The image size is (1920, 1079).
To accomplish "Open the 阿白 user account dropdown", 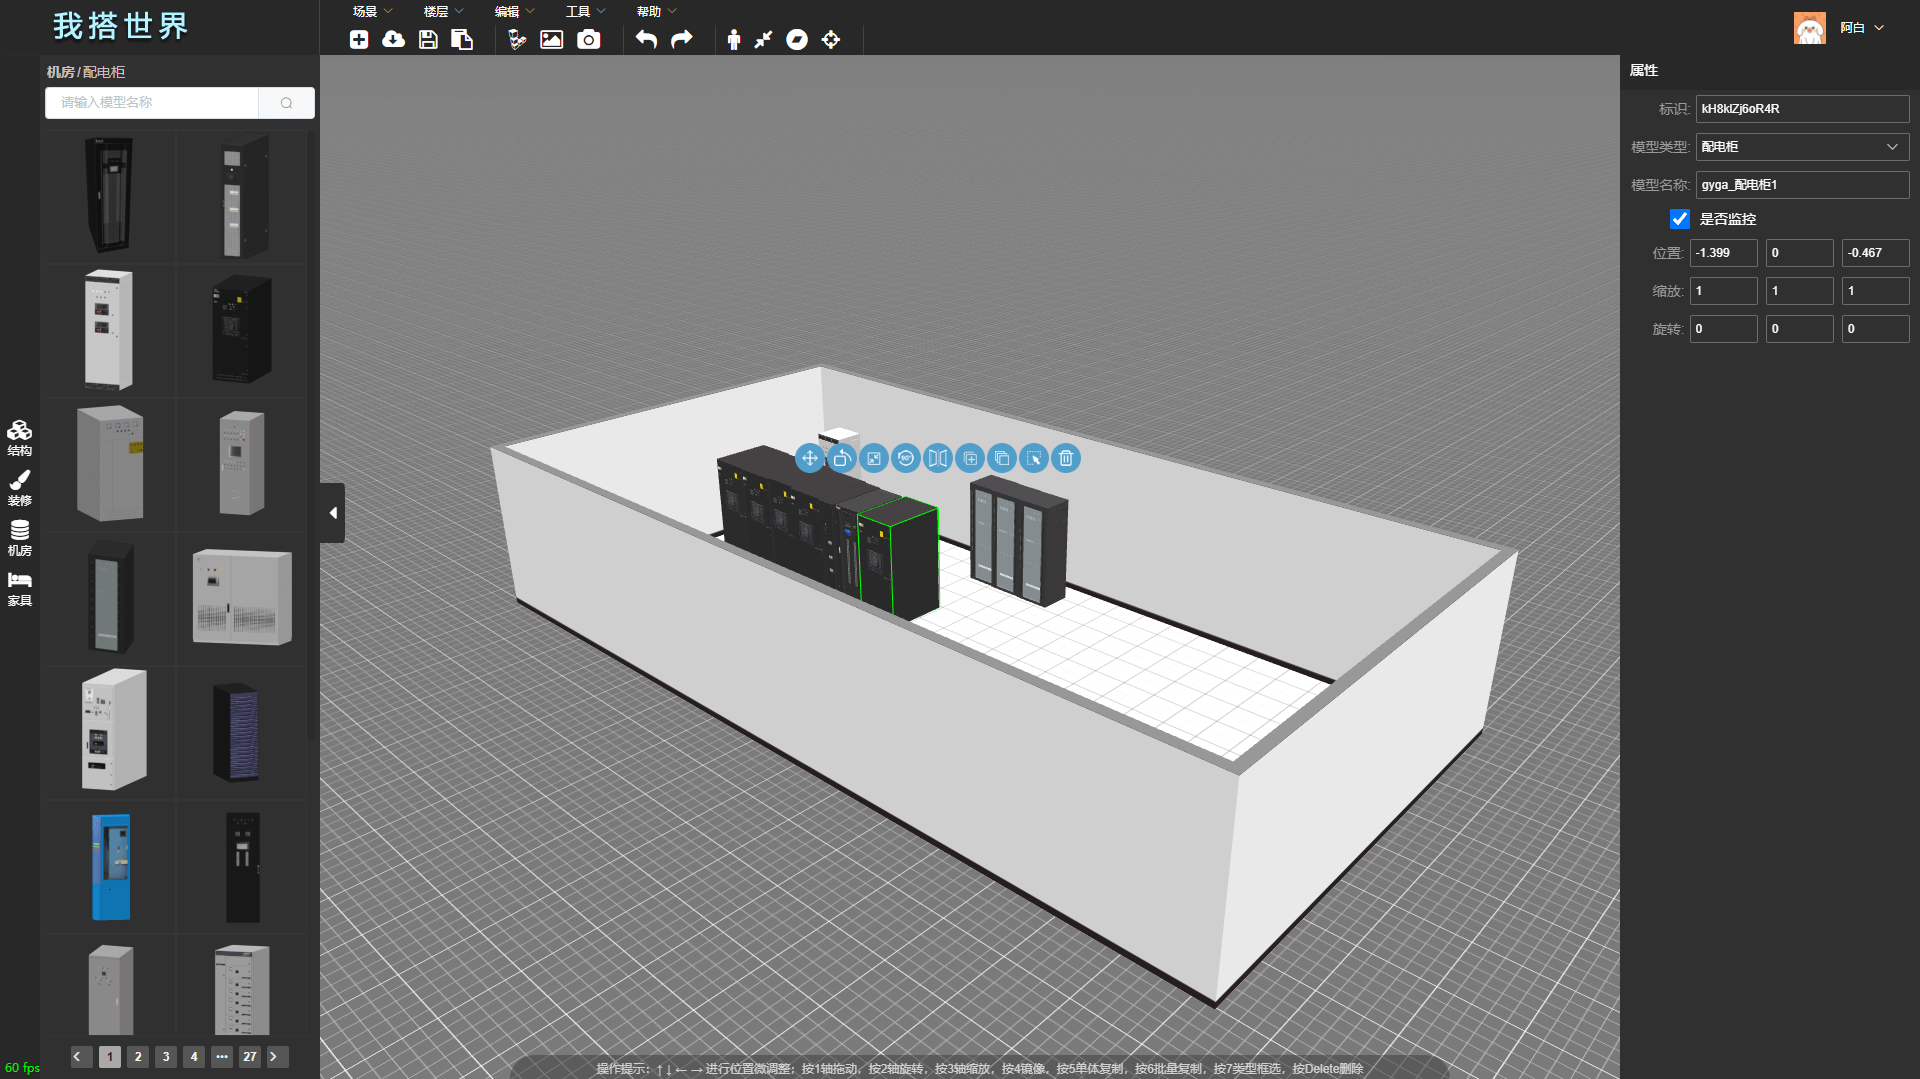I will pyautogui.click(x=1862, y=28).
